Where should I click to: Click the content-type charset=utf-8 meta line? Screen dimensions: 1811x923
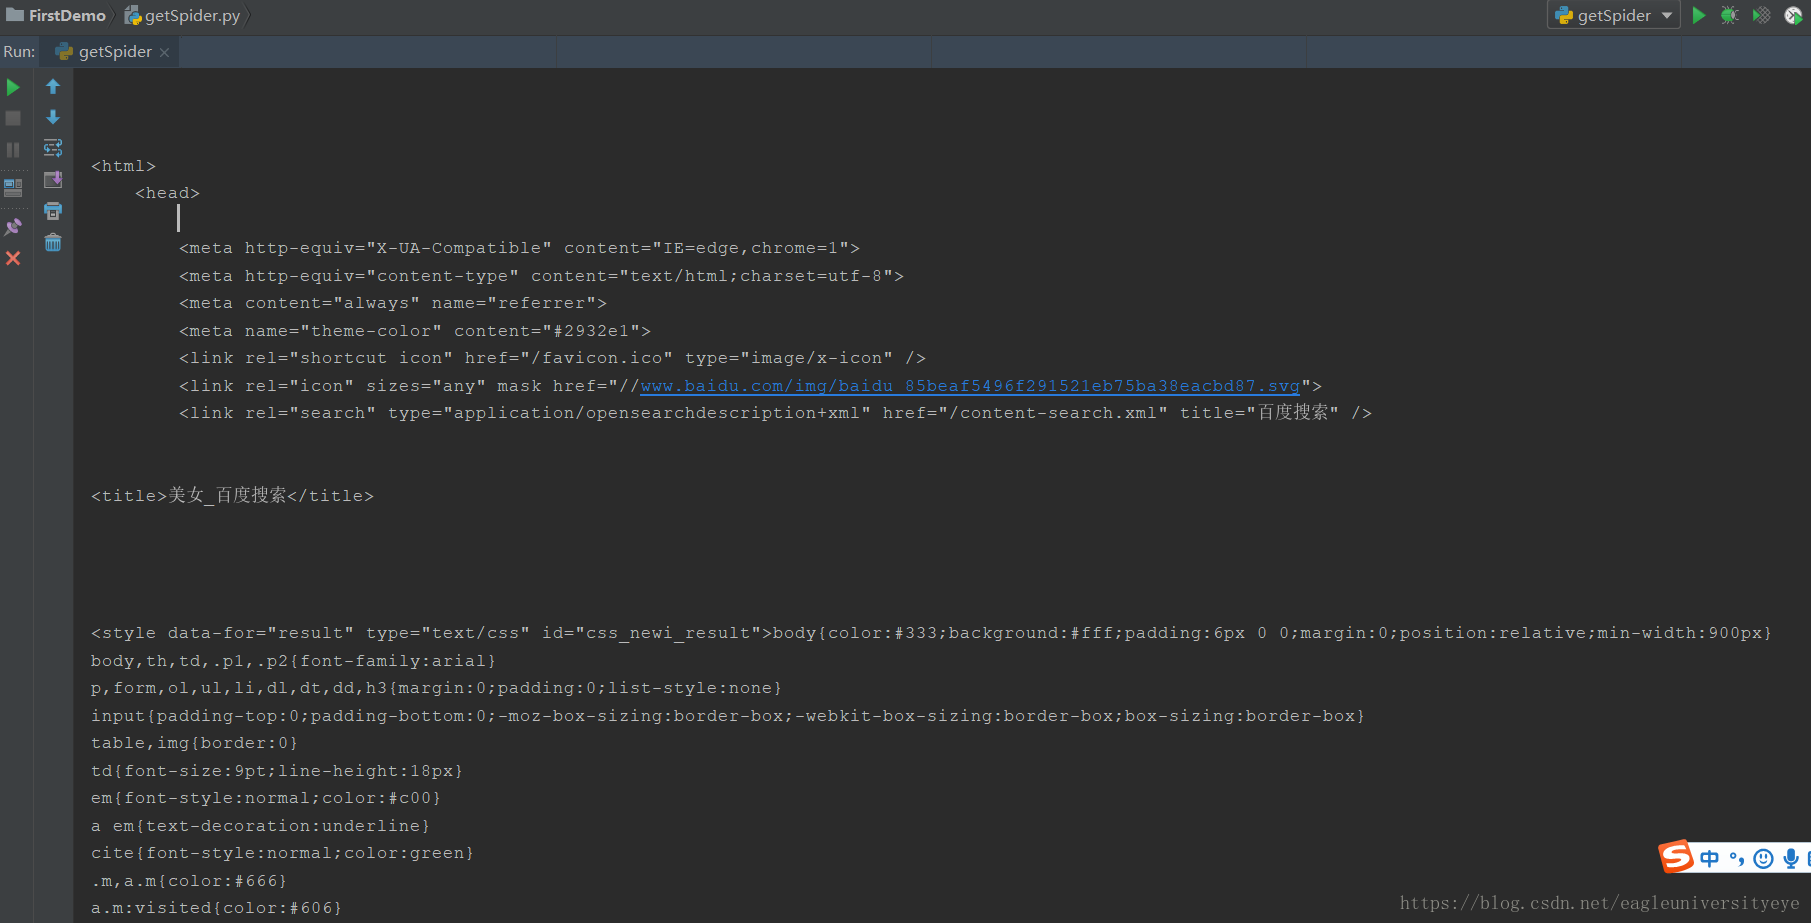pos(541,276)
